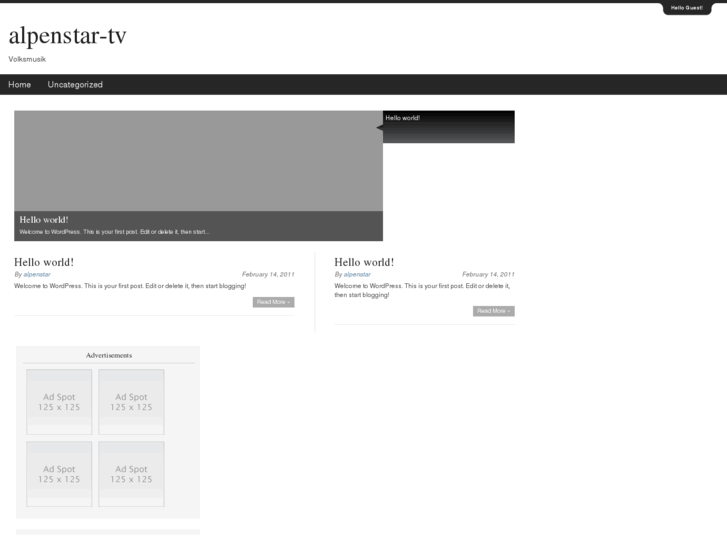Viewport: 727px width, 545px height.
Task: Click the featured slider gray image
Action: coord(198,161)
